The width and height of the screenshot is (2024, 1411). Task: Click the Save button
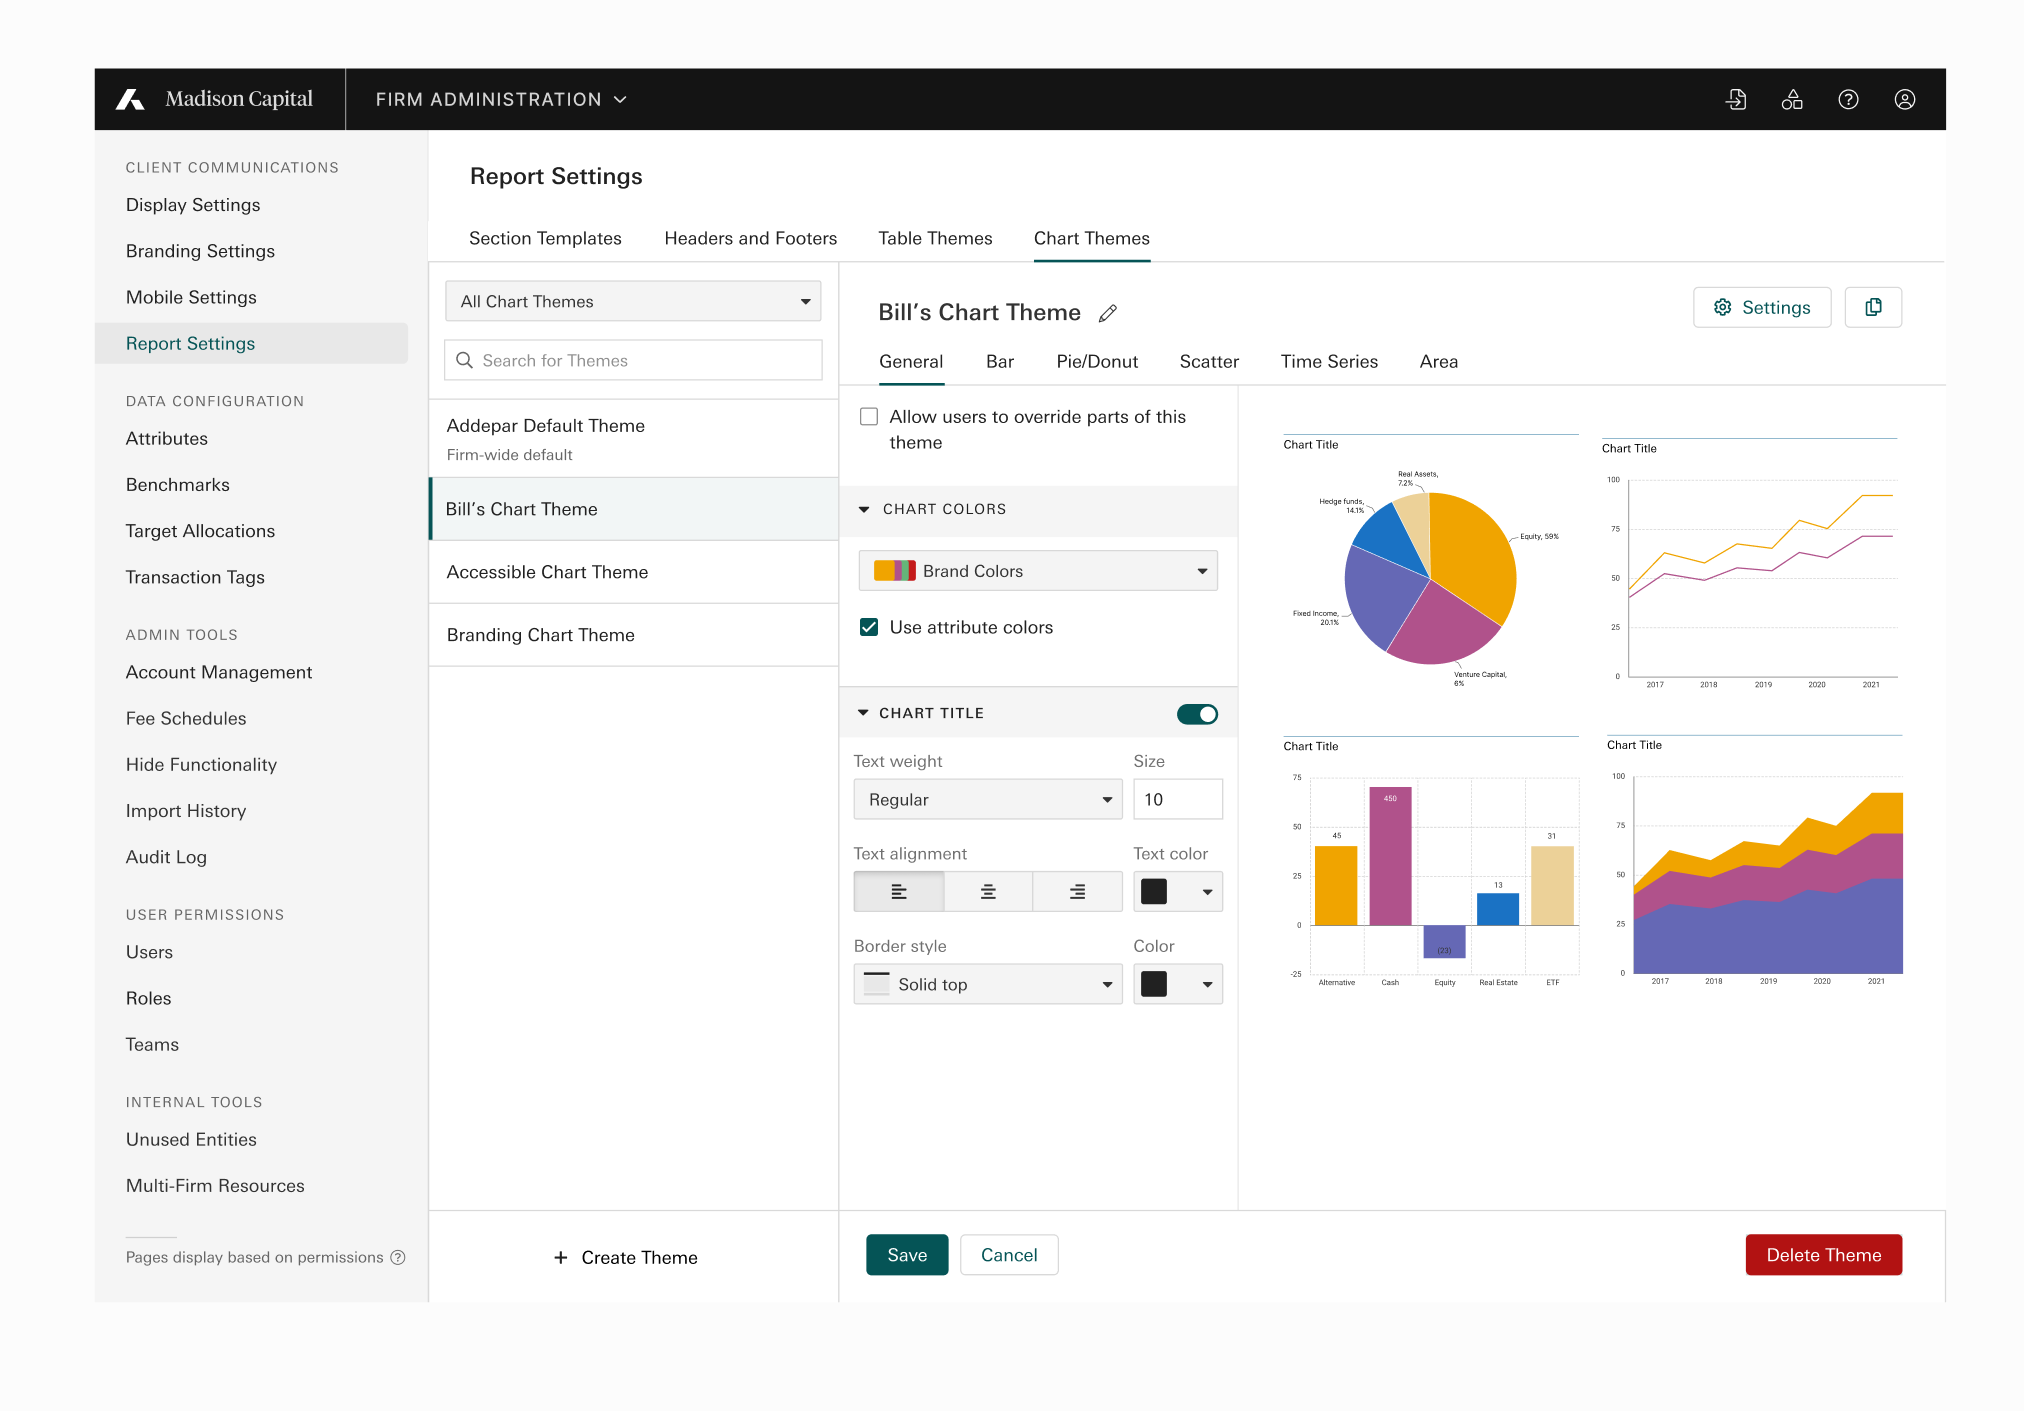[906, 1255]
